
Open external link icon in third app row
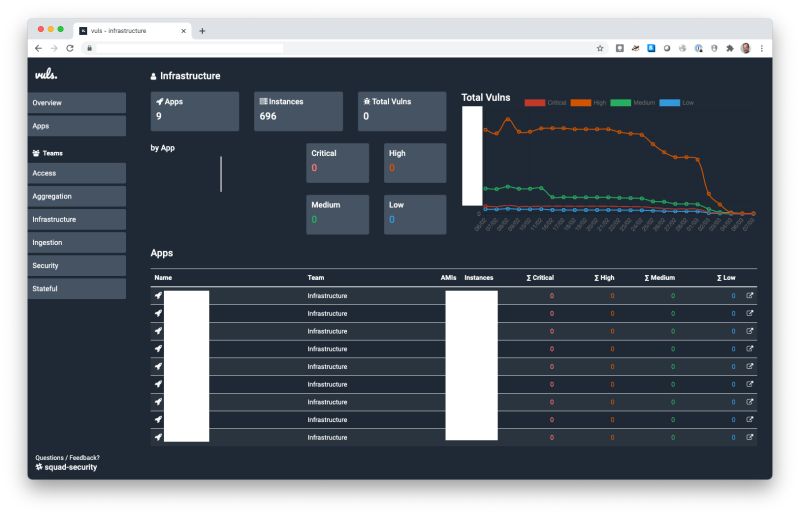pyautogui.click(x=749, y=331)
